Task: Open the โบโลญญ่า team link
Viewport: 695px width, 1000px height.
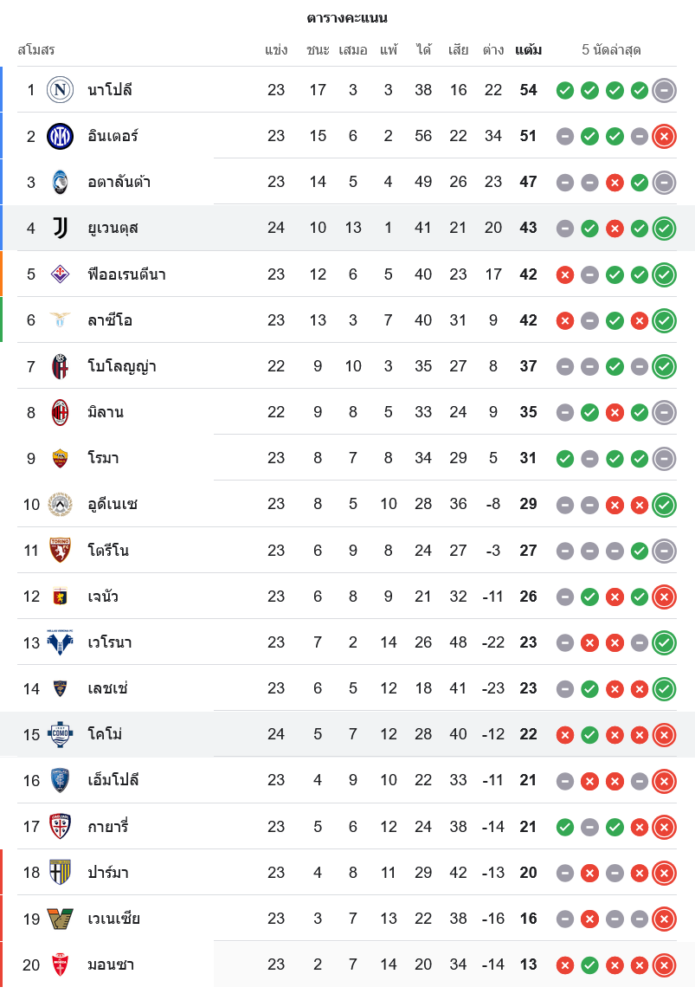Action: tap(121, 366)
